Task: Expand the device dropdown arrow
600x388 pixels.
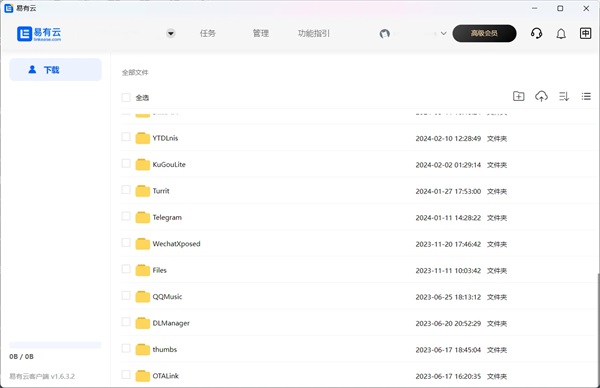Action: 171,33
